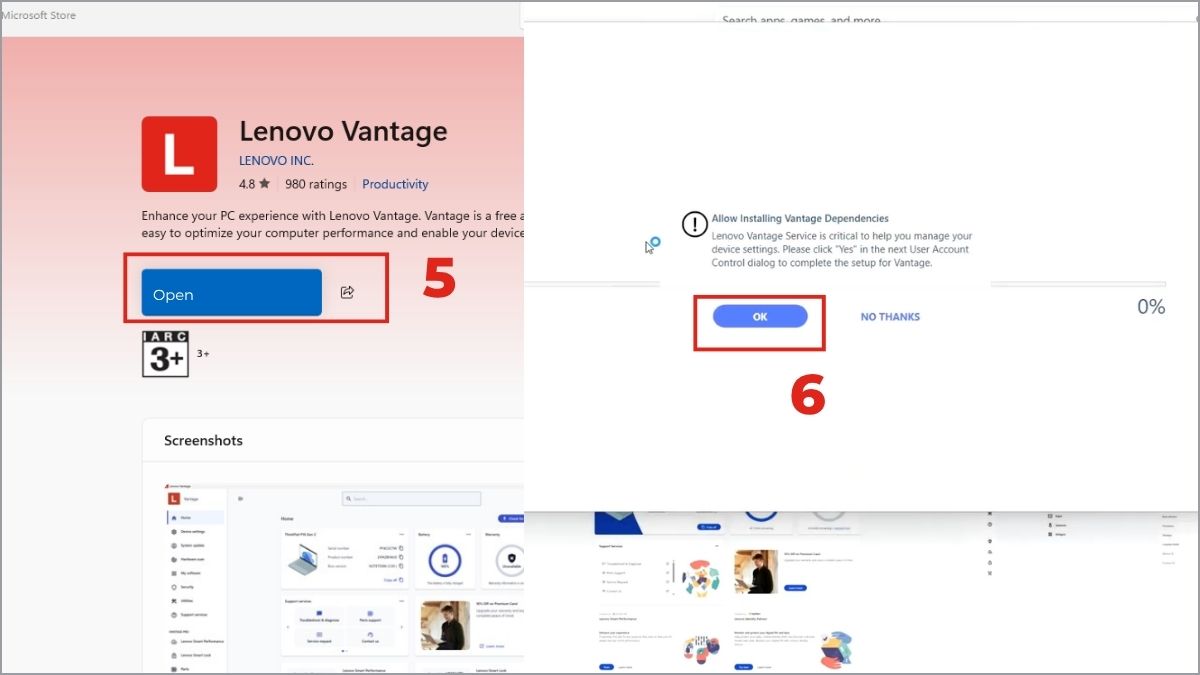
Task: Click the share icon beside Open
Action: pyautogui.click(x=347, y=293)
